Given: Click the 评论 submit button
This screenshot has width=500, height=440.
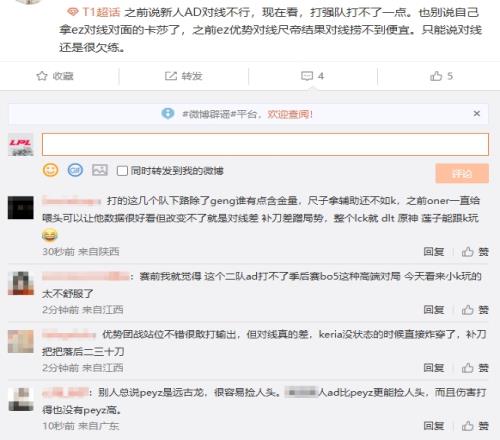Looking at the screenshot, I should coord(462,174).
